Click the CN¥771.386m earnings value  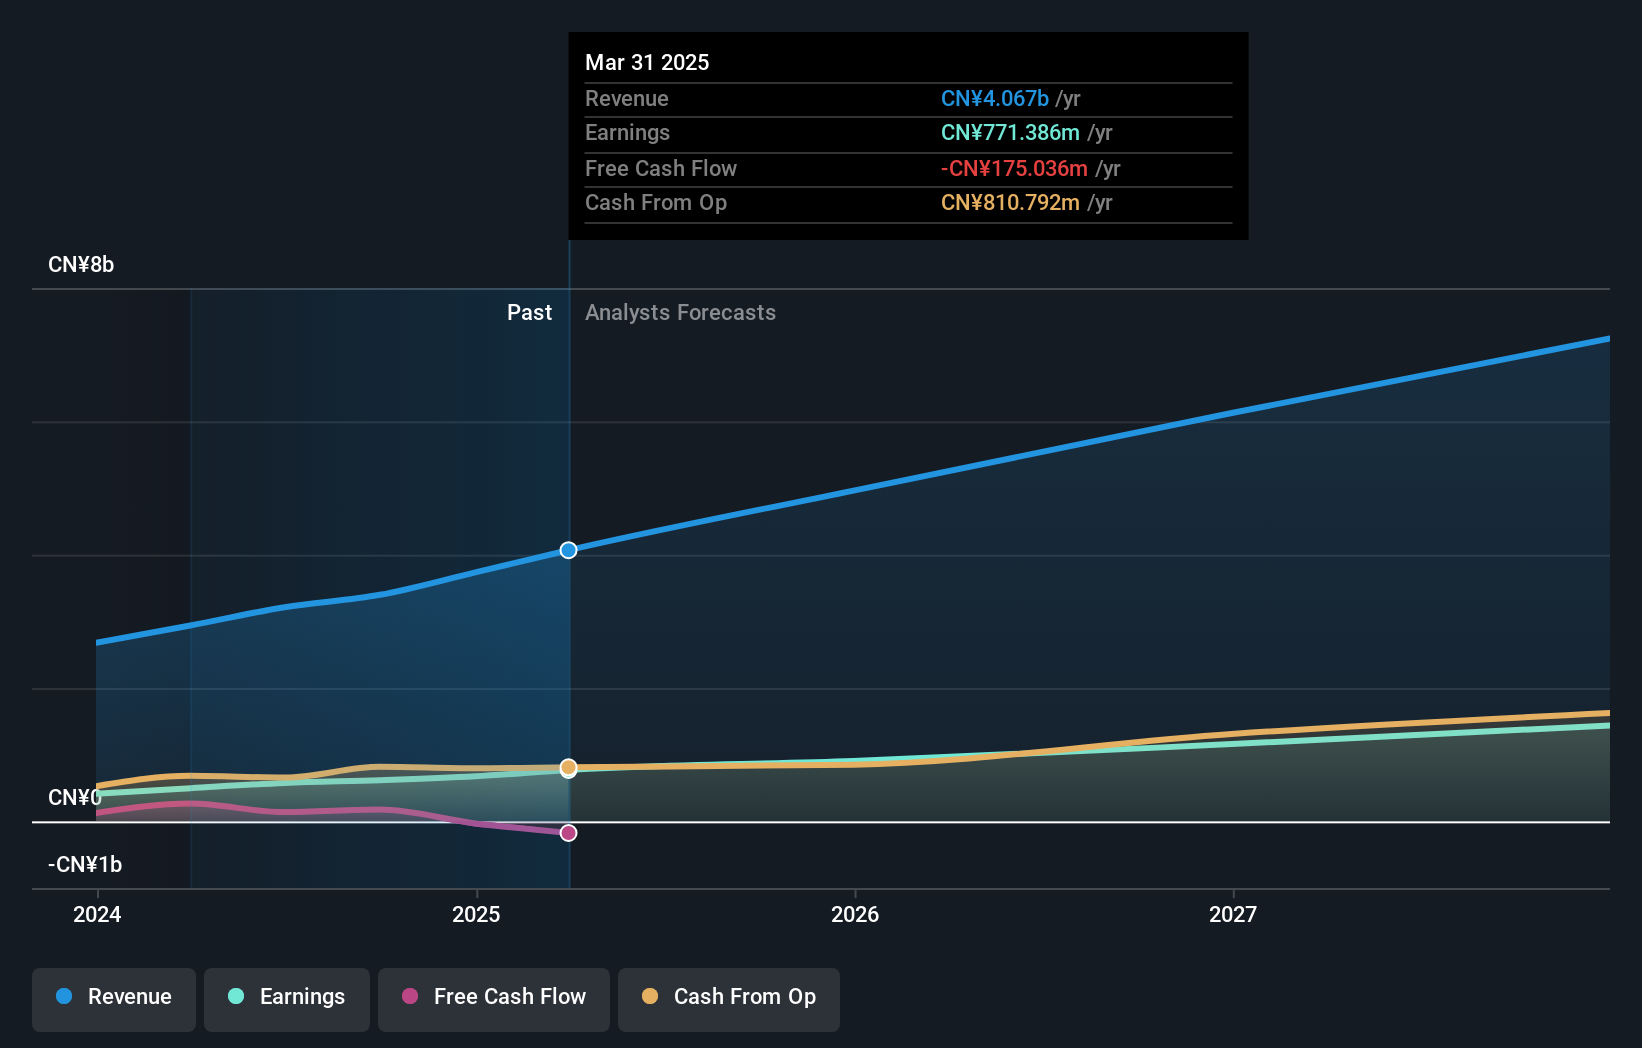click(1010, 133)
